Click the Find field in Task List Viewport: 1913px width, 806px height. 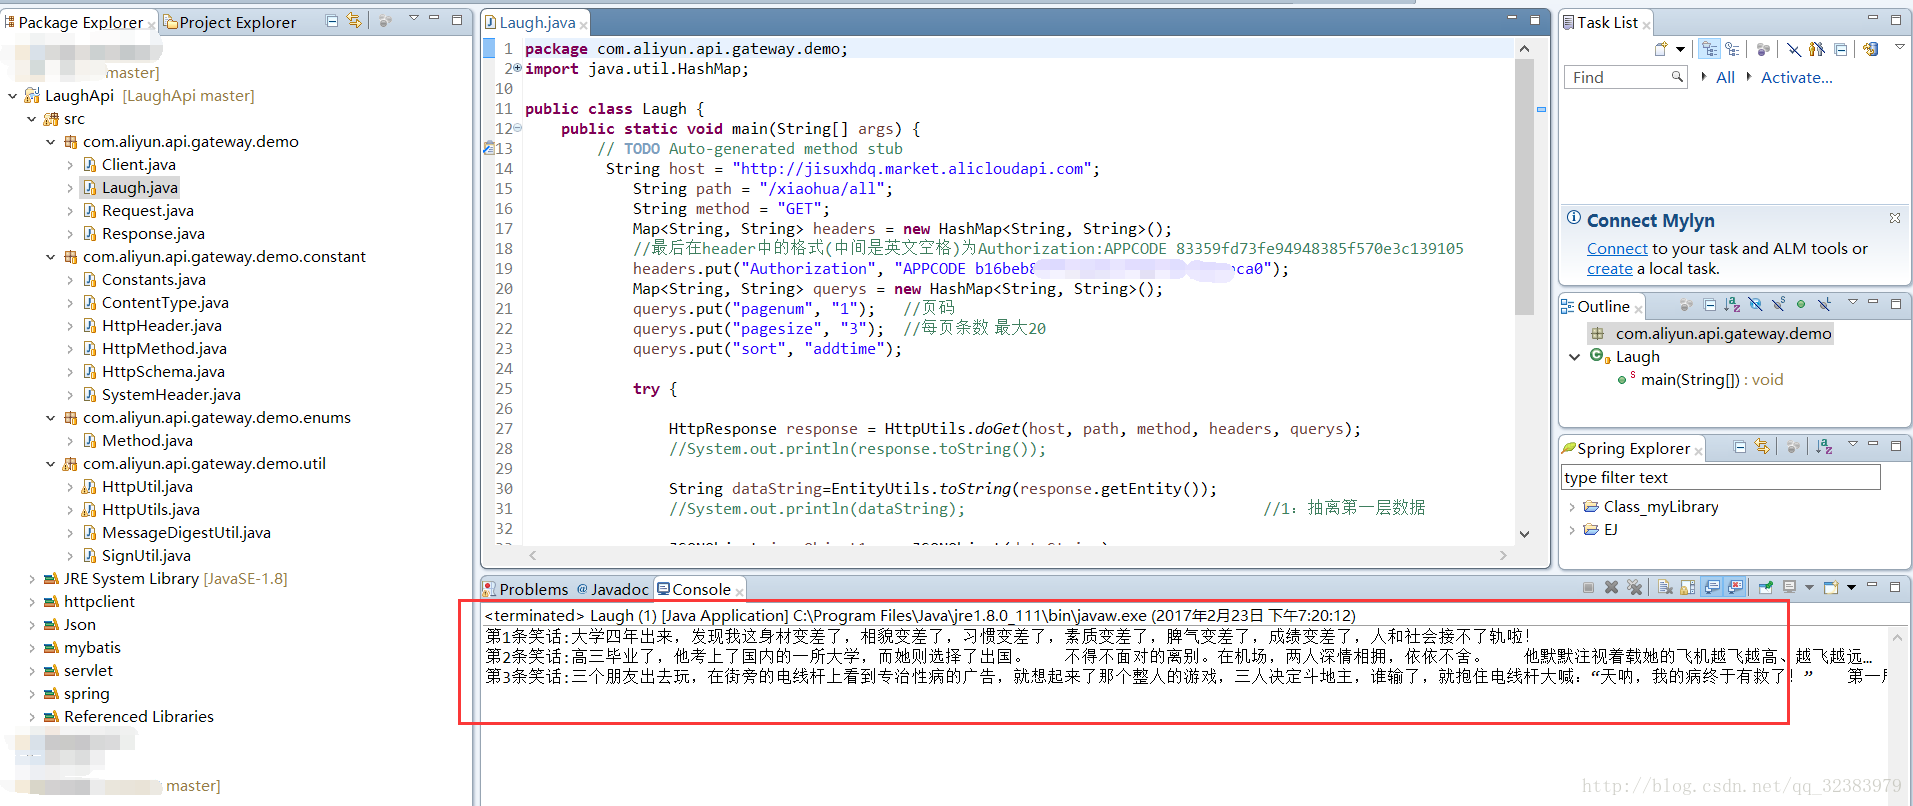coord(1625,77)
